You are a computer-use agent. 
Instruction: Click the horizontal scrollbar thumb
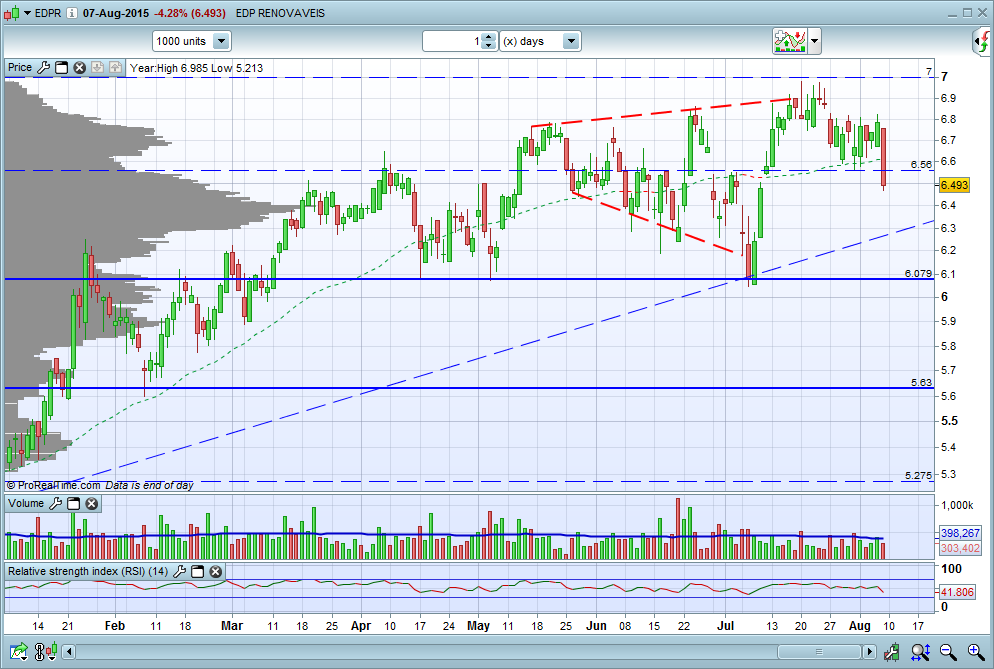pos(819,651)
